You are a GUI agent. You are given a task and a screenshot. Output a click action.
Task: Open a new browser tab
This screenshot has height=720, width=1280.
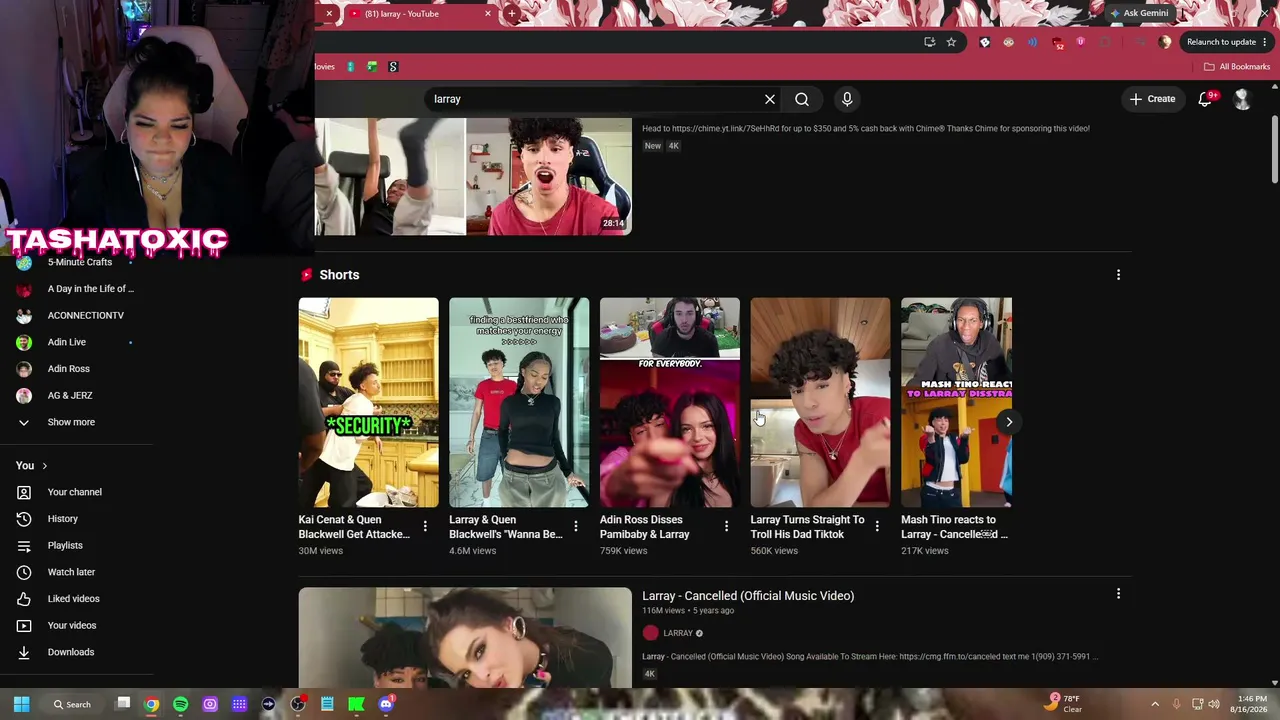[x=512, y=14]
